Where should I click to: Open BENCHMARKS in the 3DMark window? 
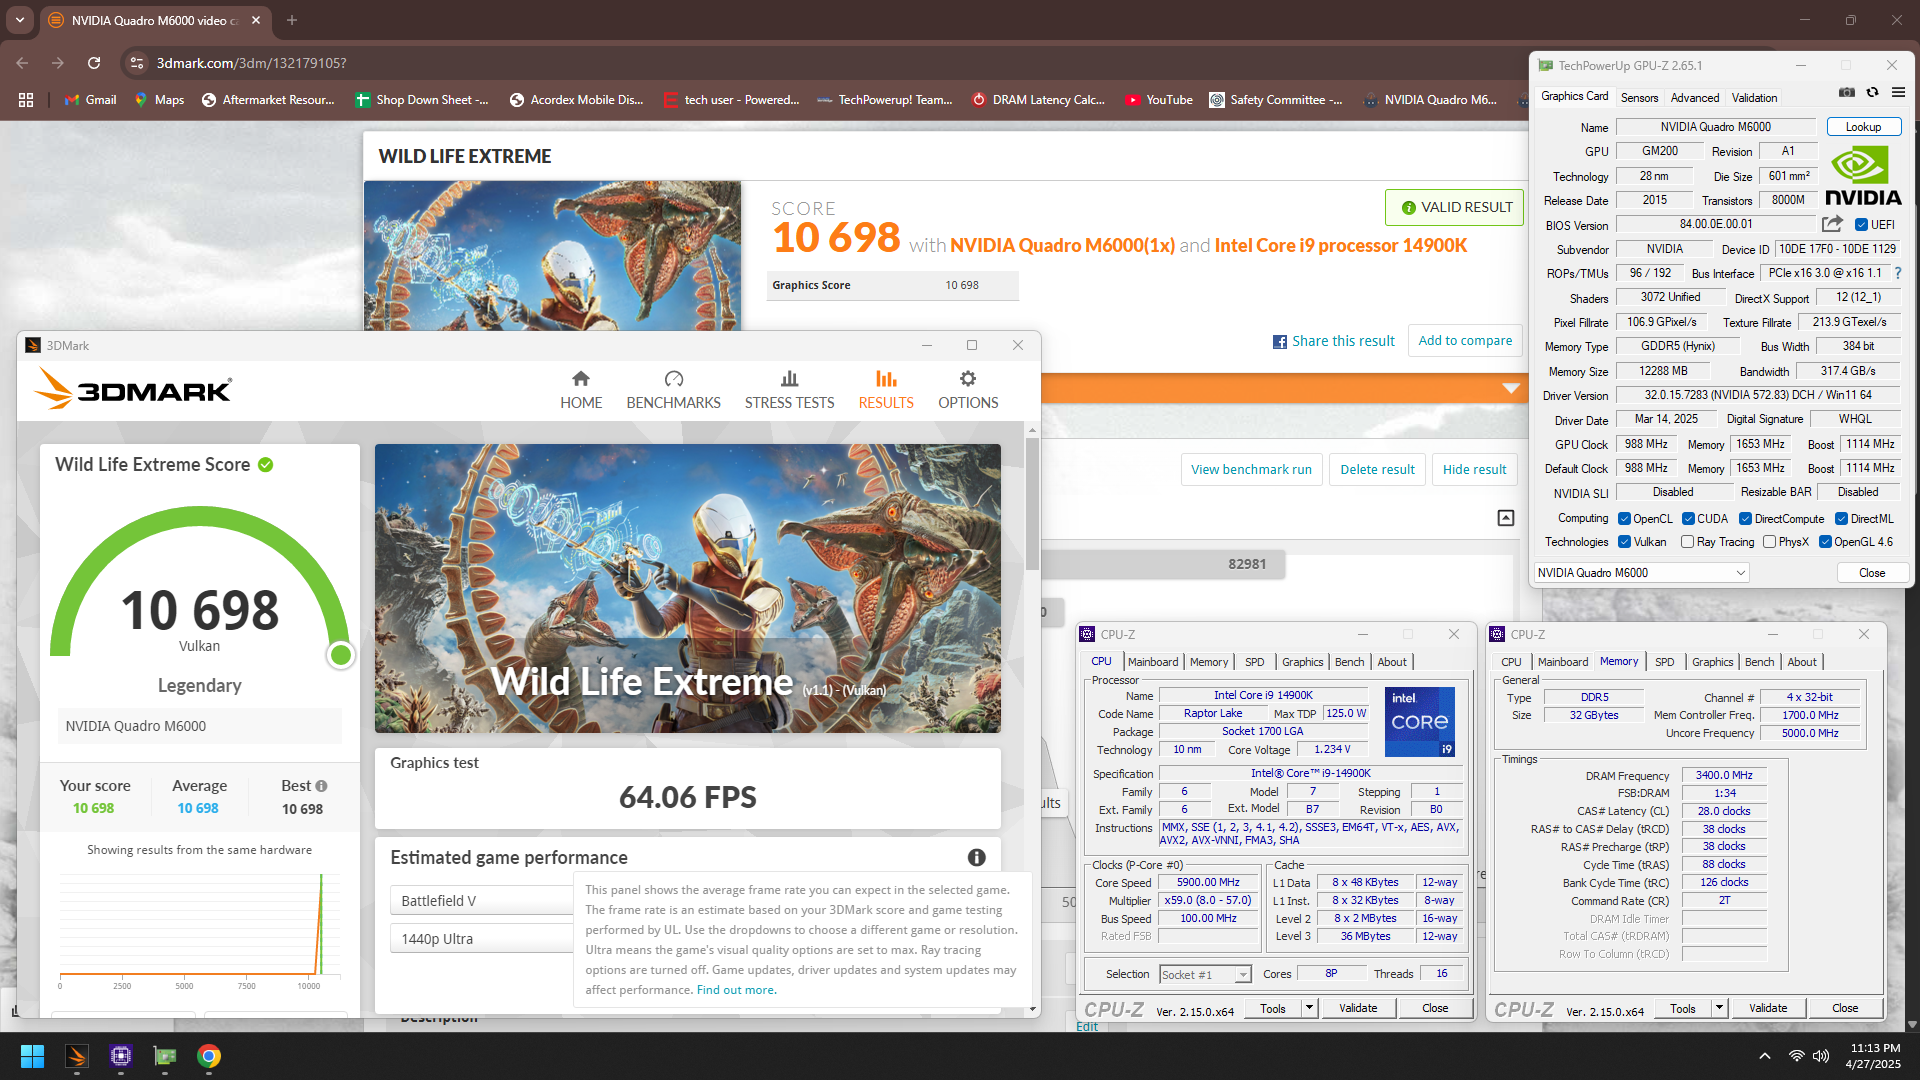point(673,390)
